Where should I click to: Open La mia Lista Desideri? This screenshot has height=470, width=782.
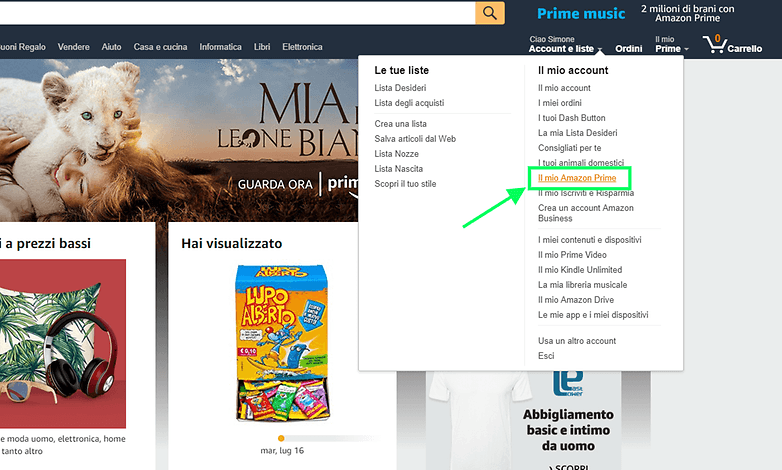(x=578, y=133)
